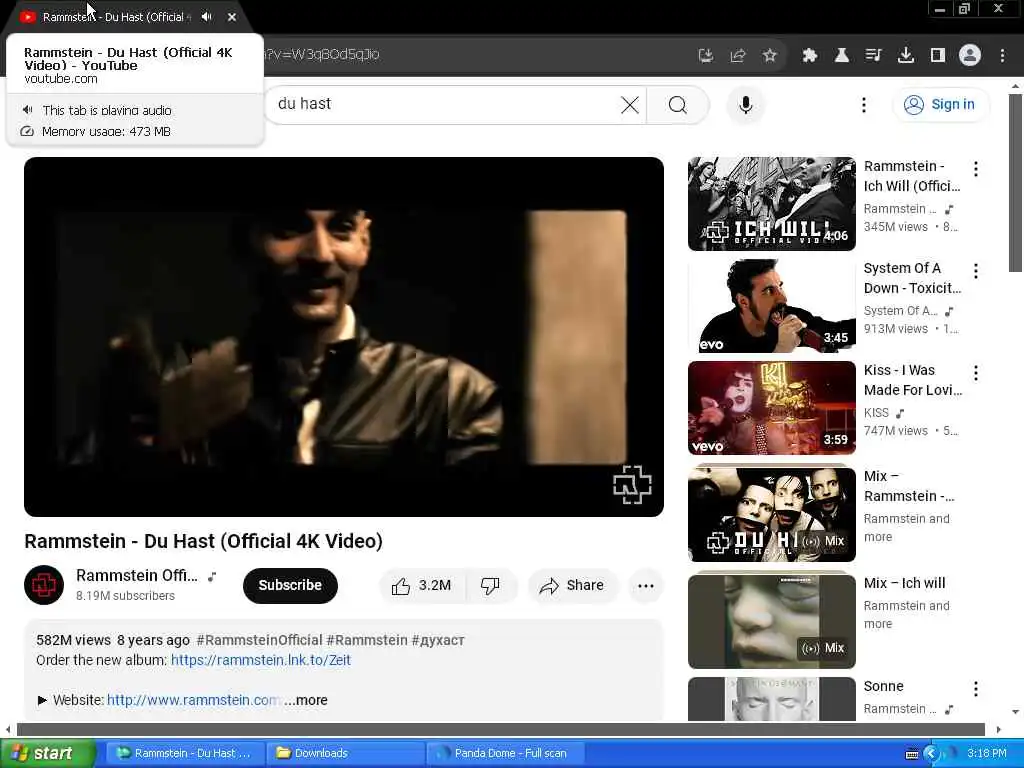This screenshot has width=1024, height=768.
Task: Open more actions ellipsis below video
Action: tap(645, 586)
